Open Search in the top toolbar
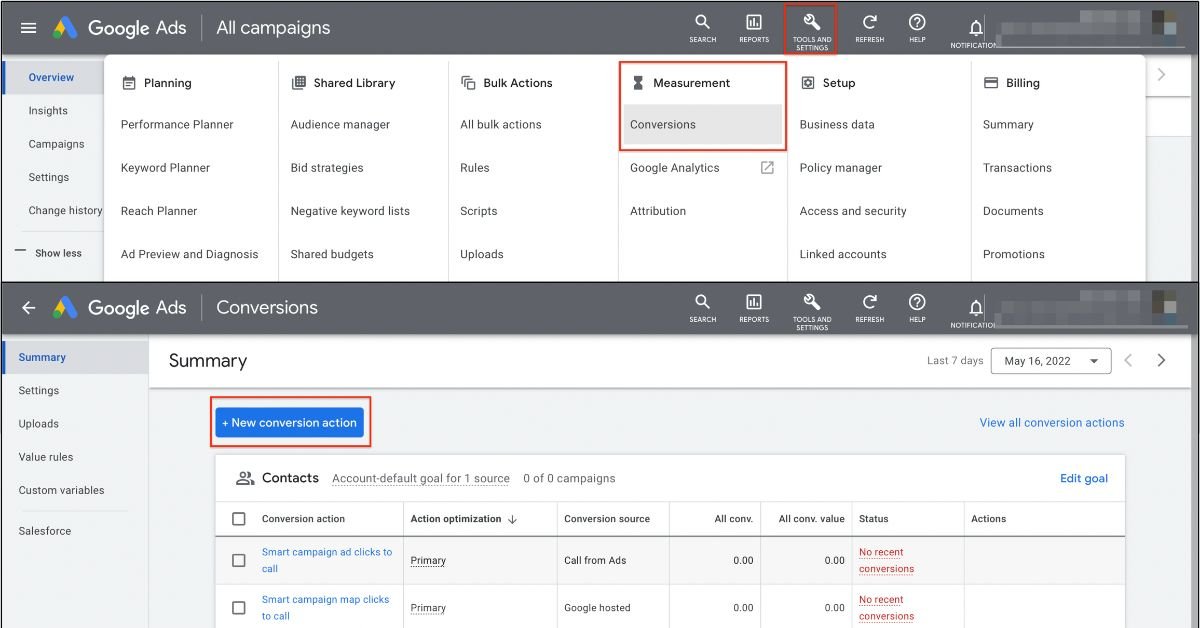 point(702,26)
